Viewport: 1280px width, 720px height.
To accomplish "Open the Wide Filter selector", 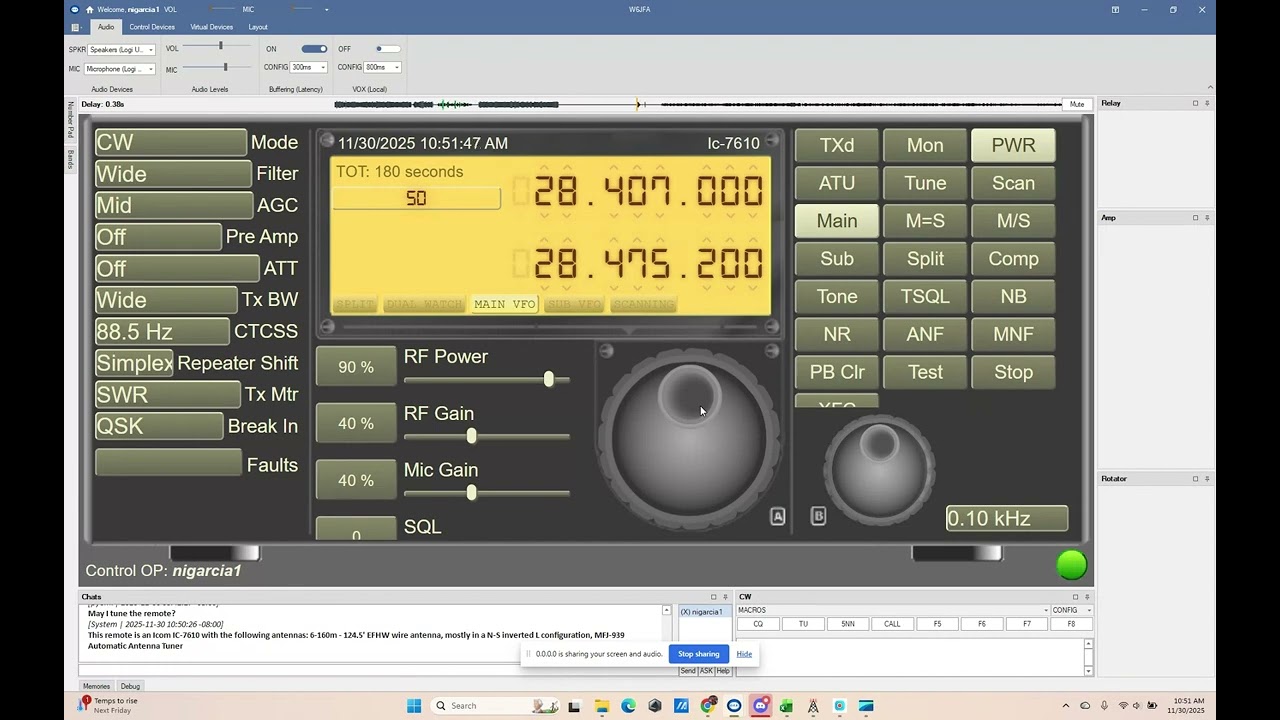I will 173,174.
